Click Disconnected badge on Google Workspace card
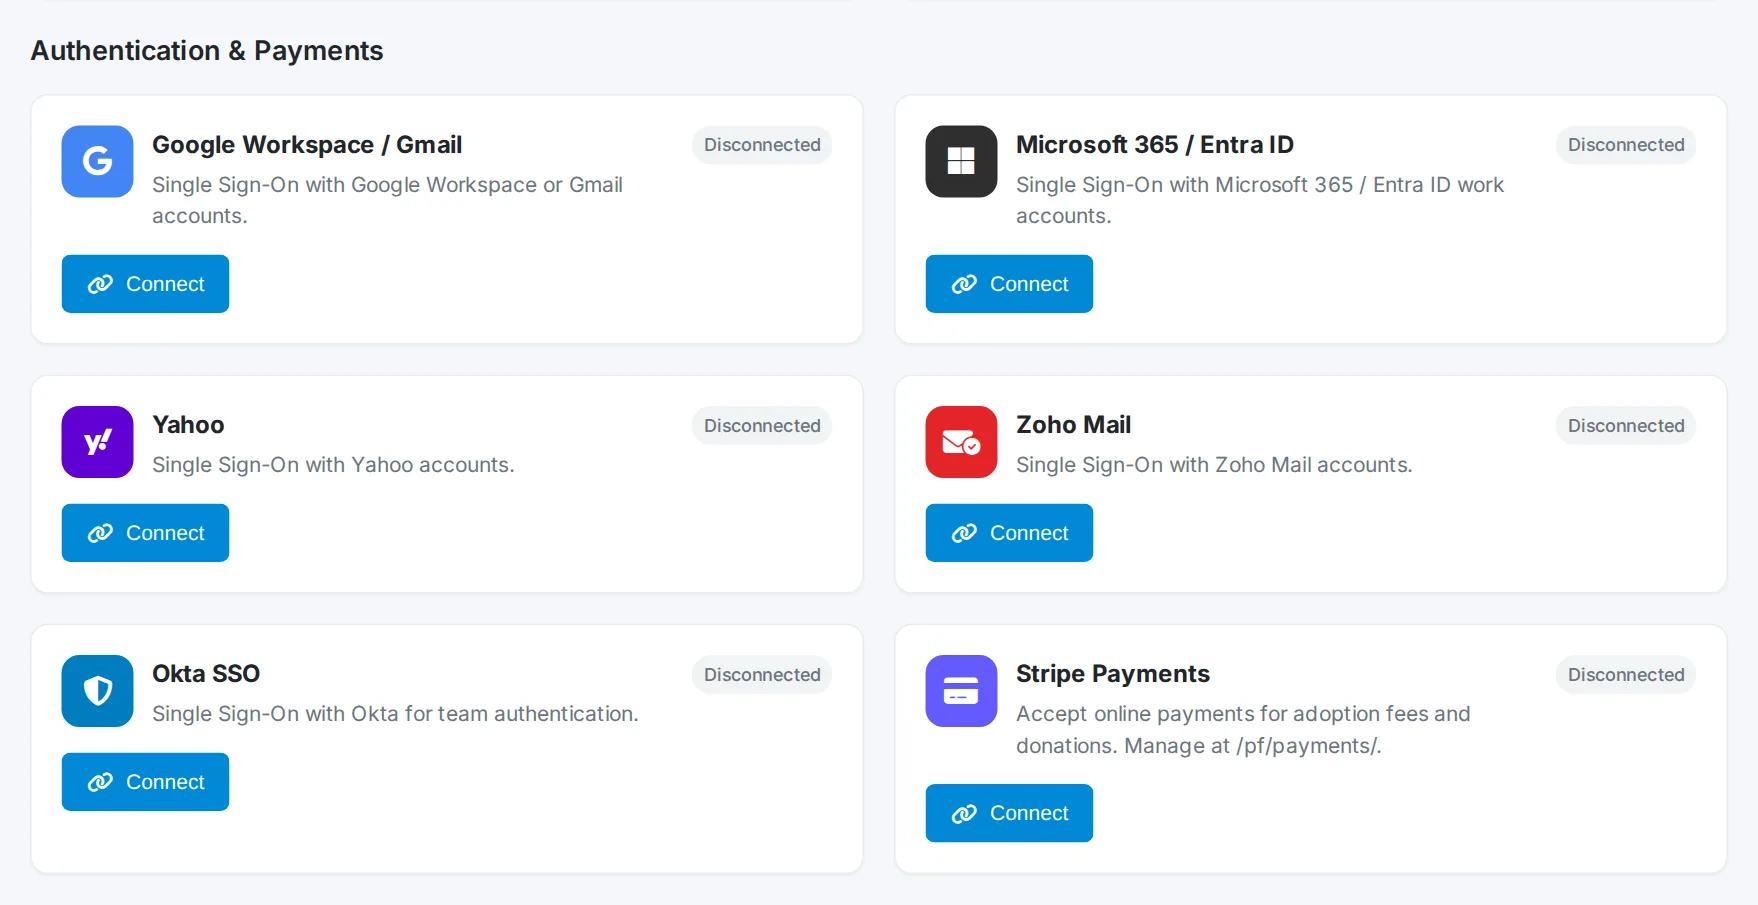The width and height of the screenshot is (1758, 905). (762, 145)
